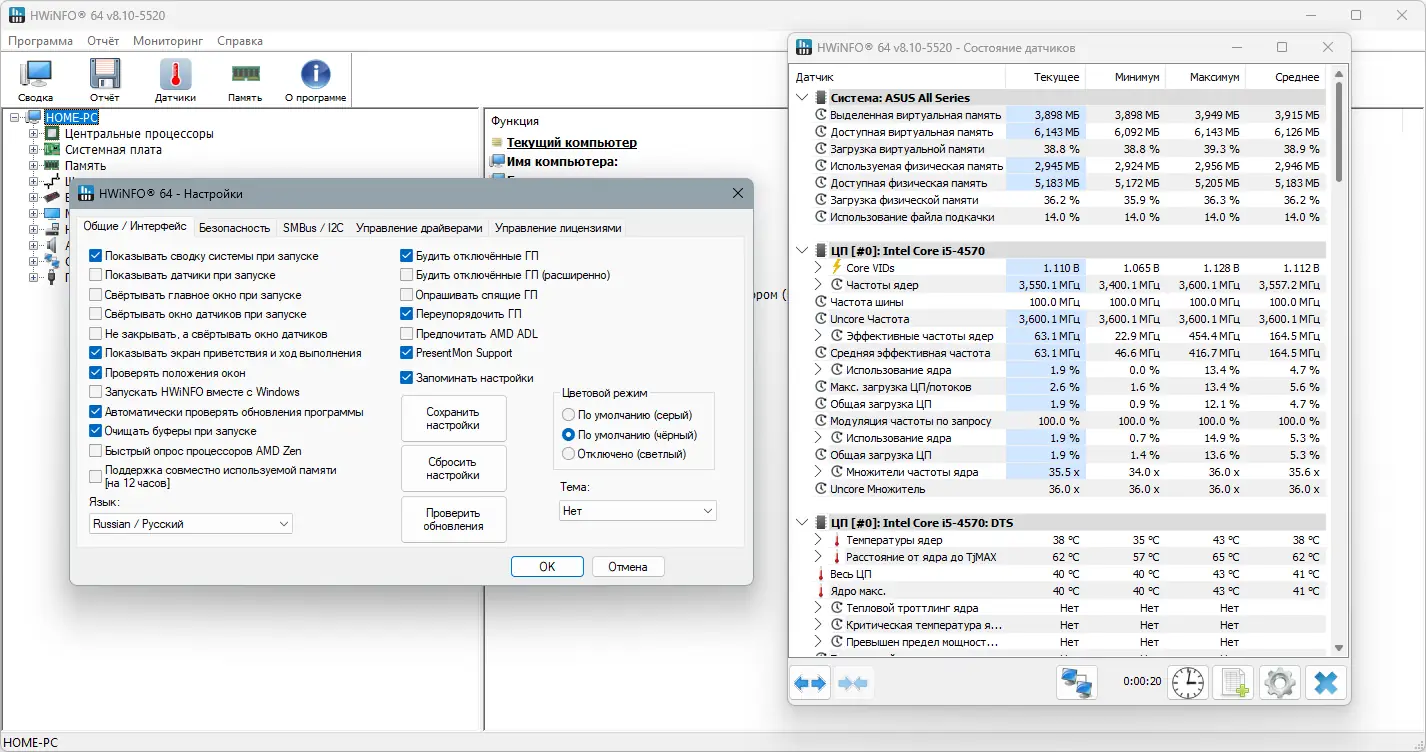Open the Язык language dropdown
The height and width of the screenshot is (752, 1426).
click(191, 524)
